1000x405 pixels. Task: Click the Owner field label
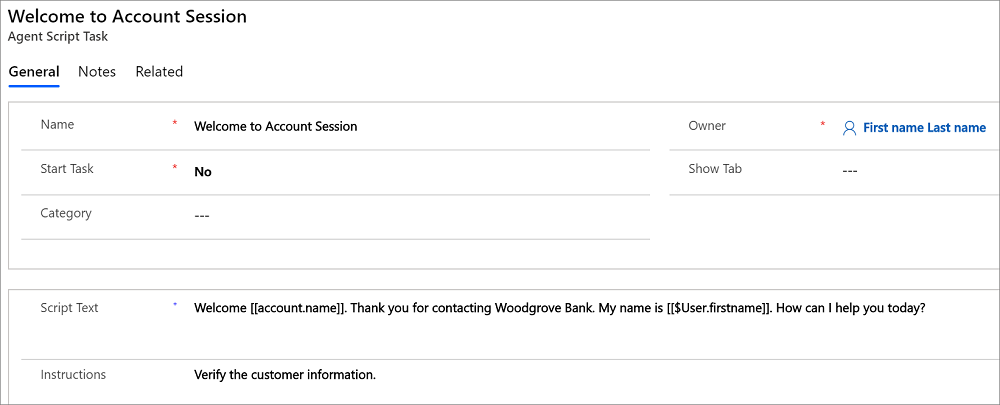707,126
